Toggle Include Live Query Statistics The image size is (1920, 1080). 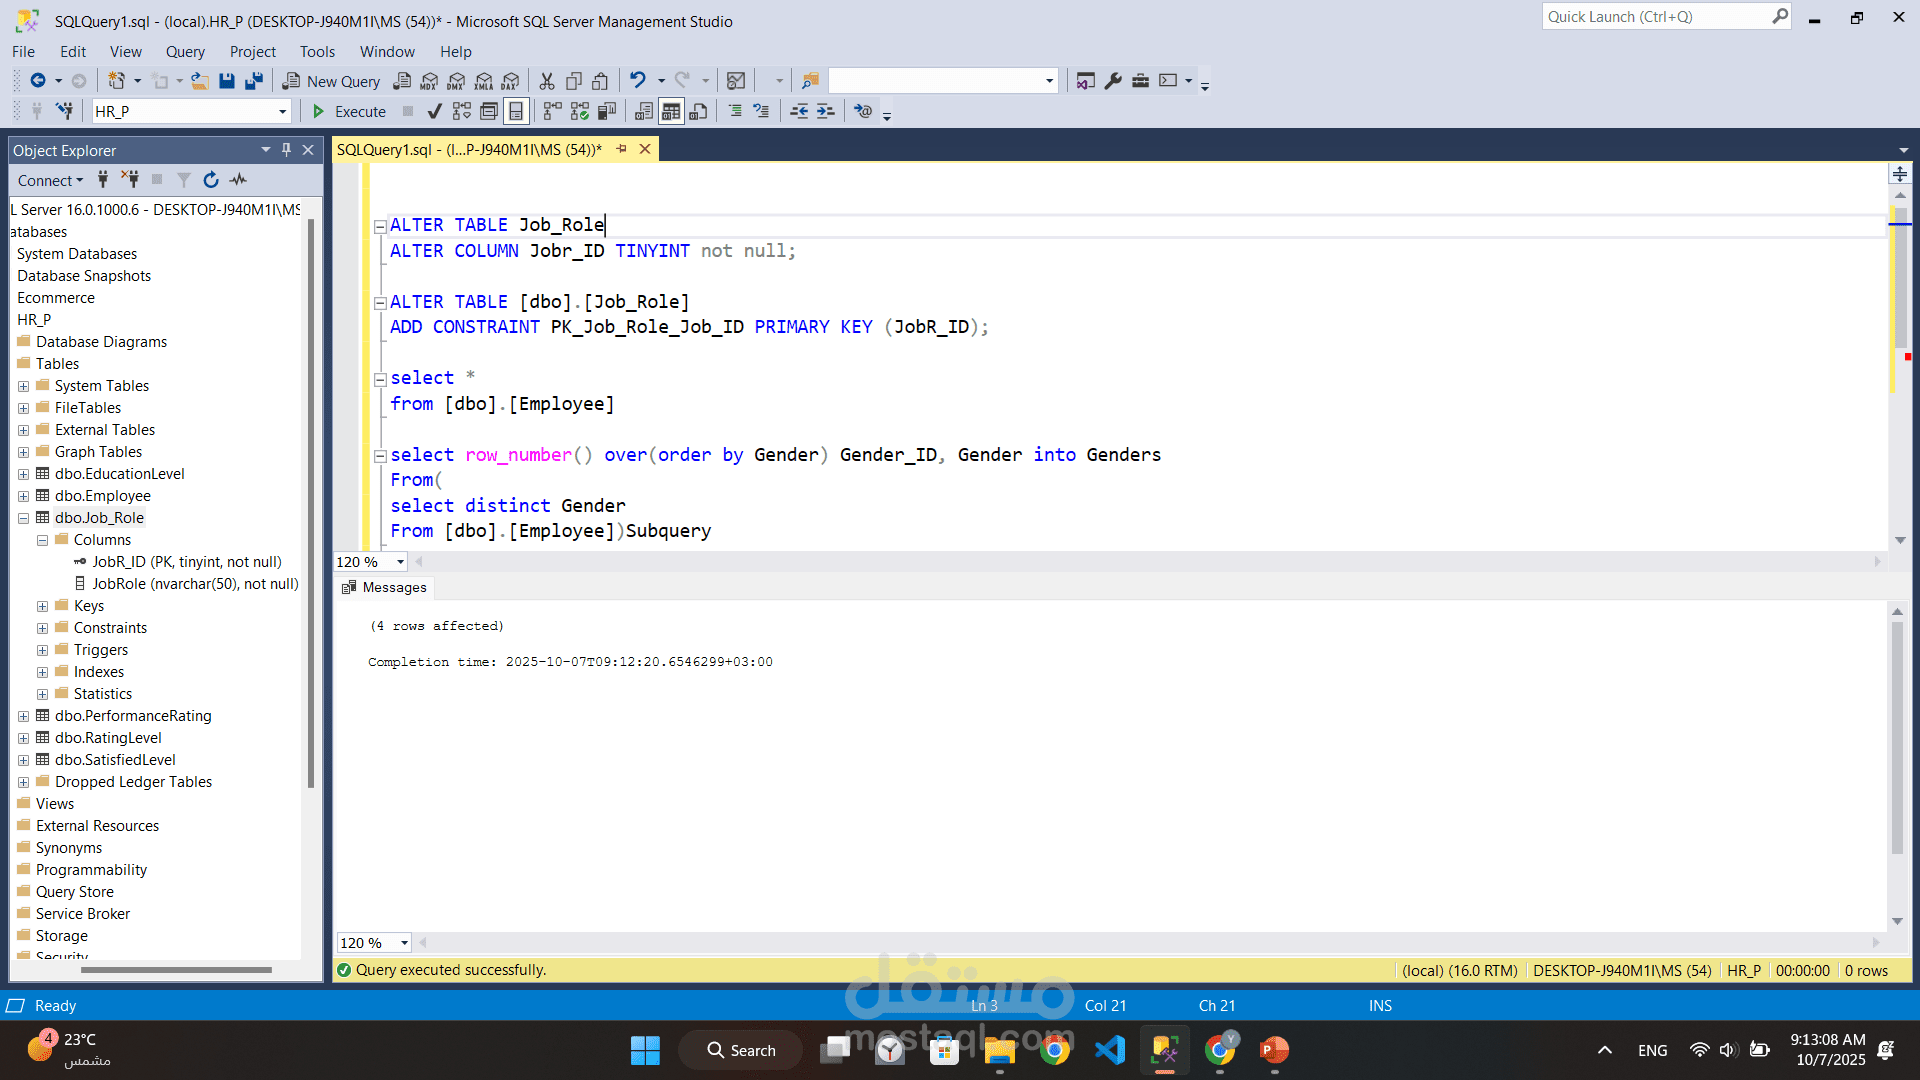coord(580,111)
